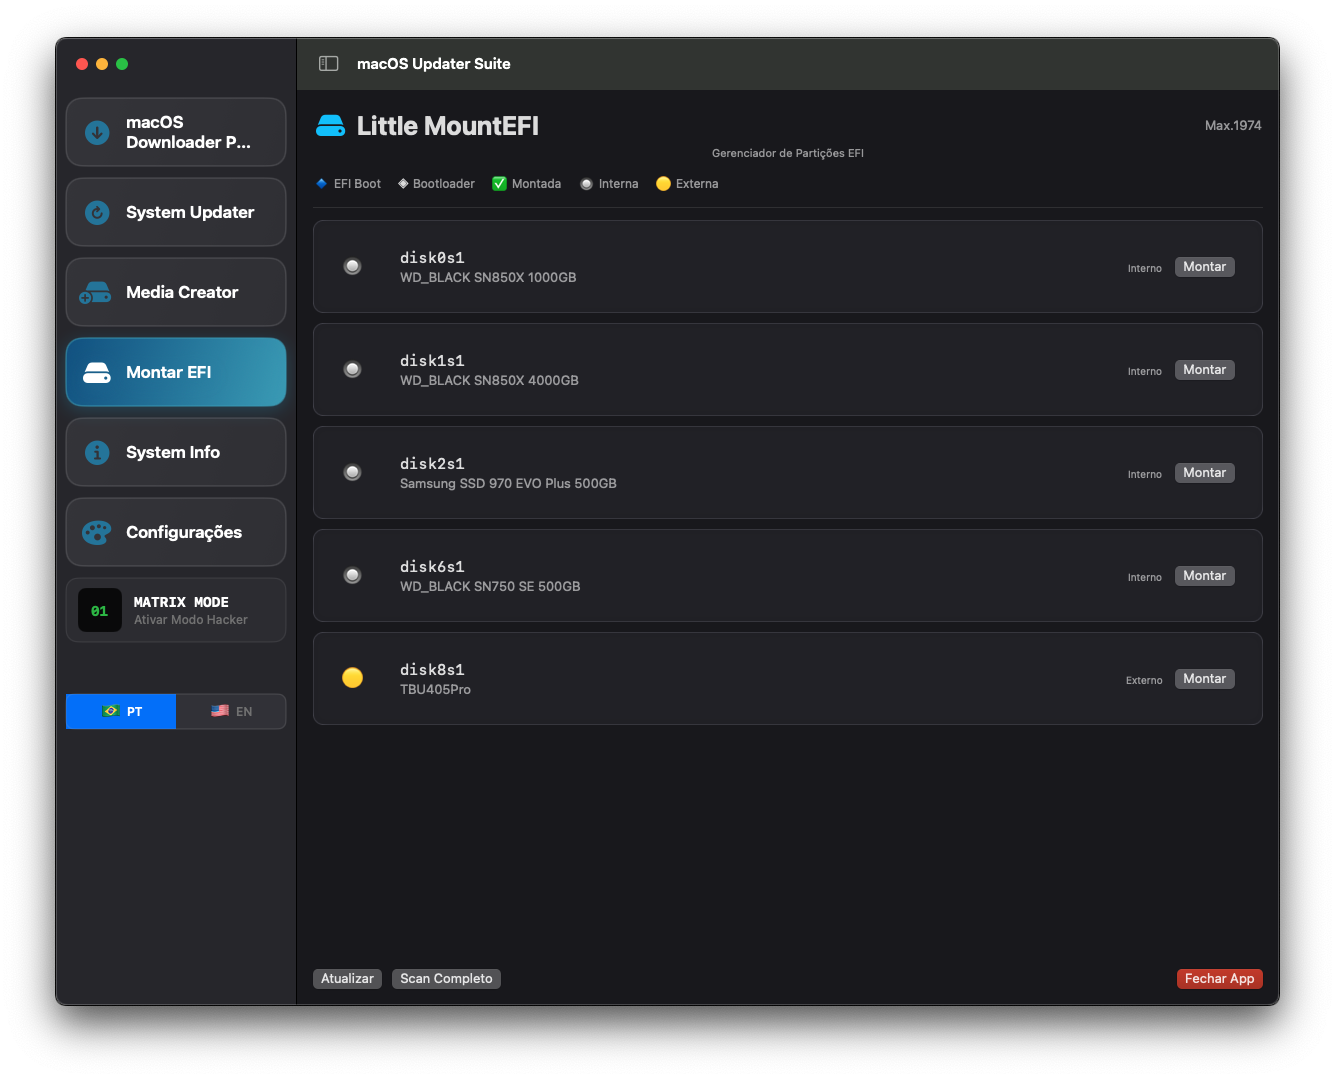The height and width of the screenshot is (1079, 1335).
Task: Switch language to EN
Action: pos(231,711)
